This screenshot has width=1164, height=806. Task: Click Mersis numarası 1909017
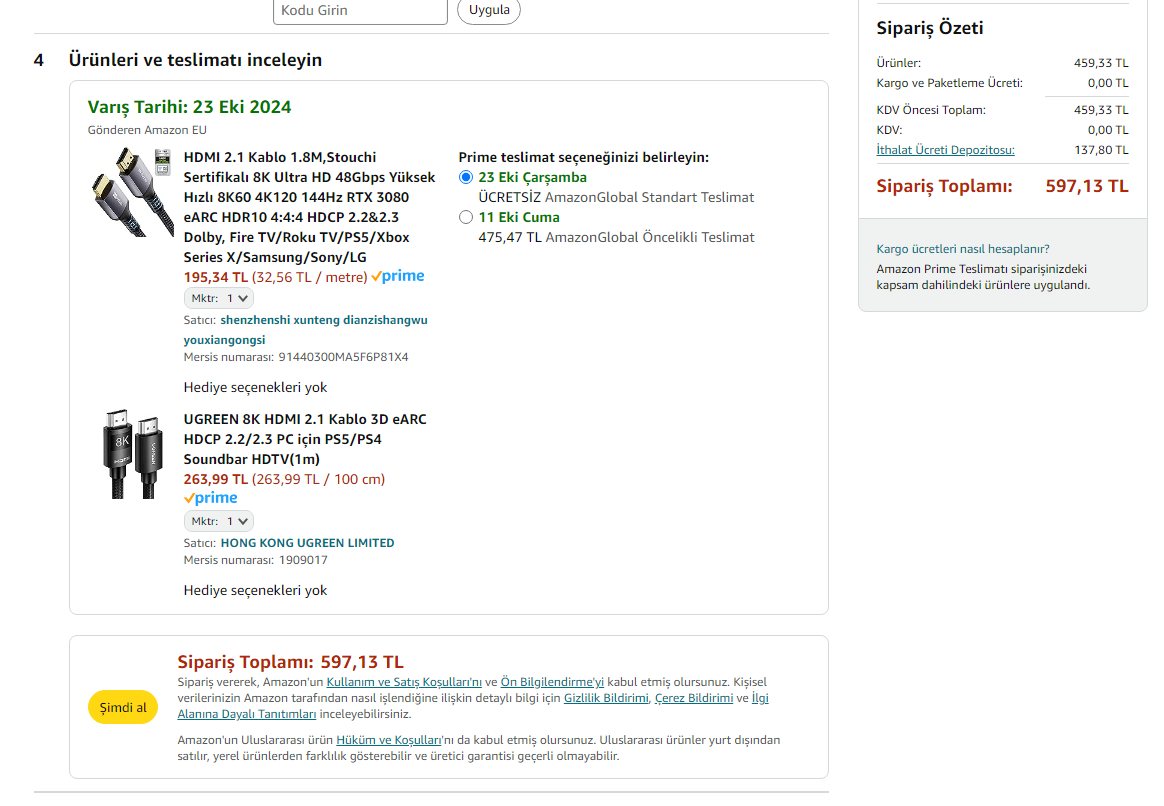pyautogui.click(x=255, y=560)
